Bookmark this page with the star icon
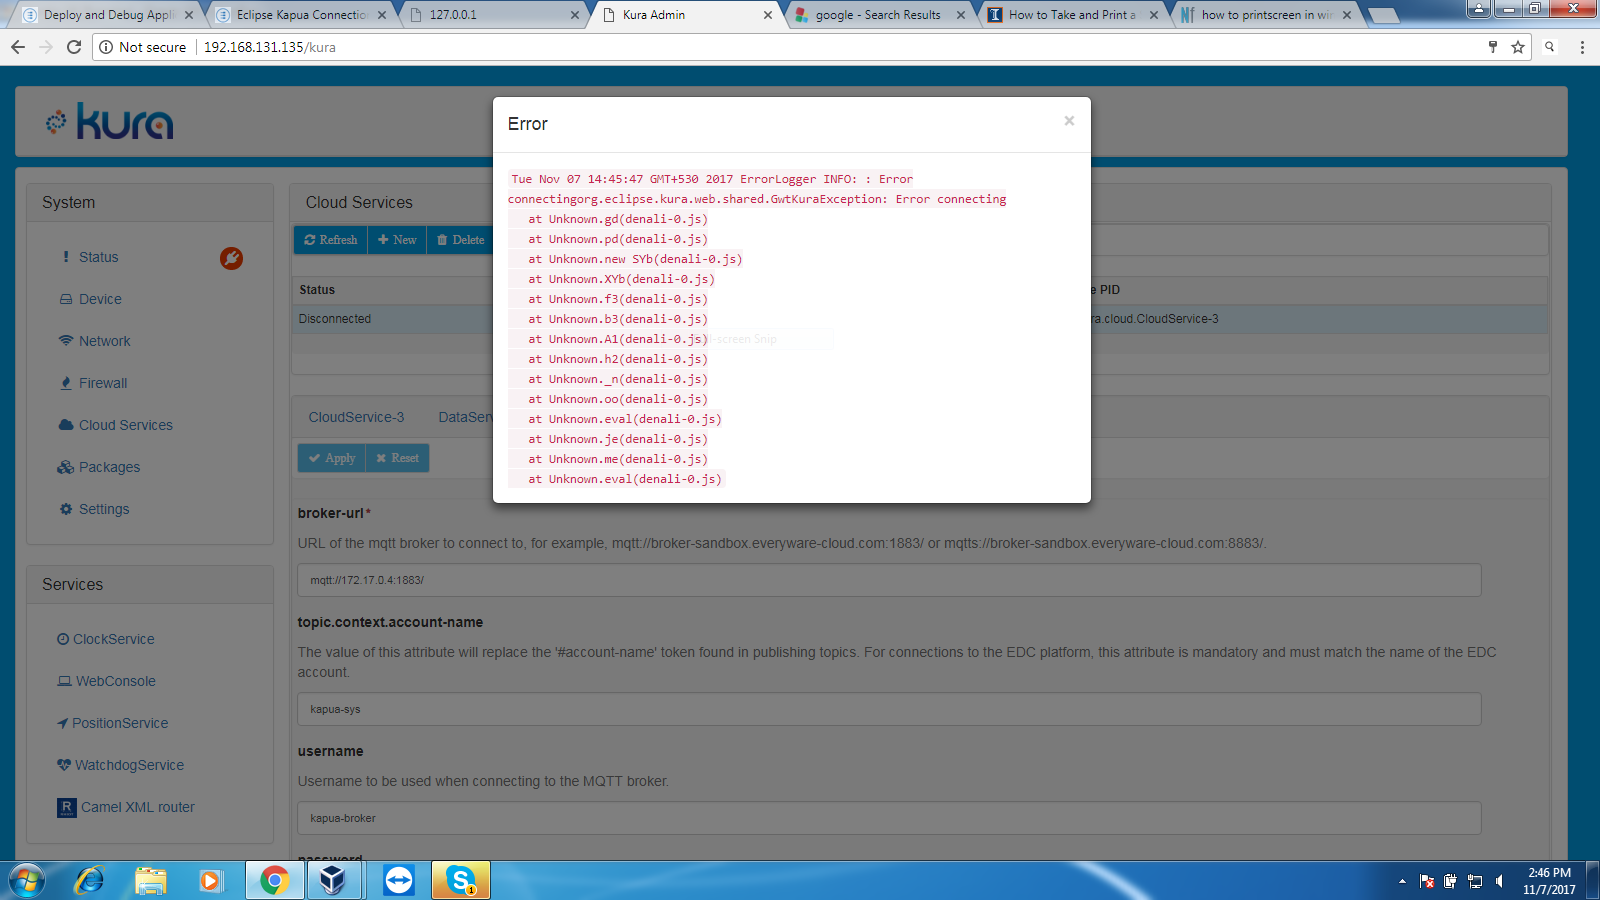The image size is (1600, 900). coord(1518,47)
